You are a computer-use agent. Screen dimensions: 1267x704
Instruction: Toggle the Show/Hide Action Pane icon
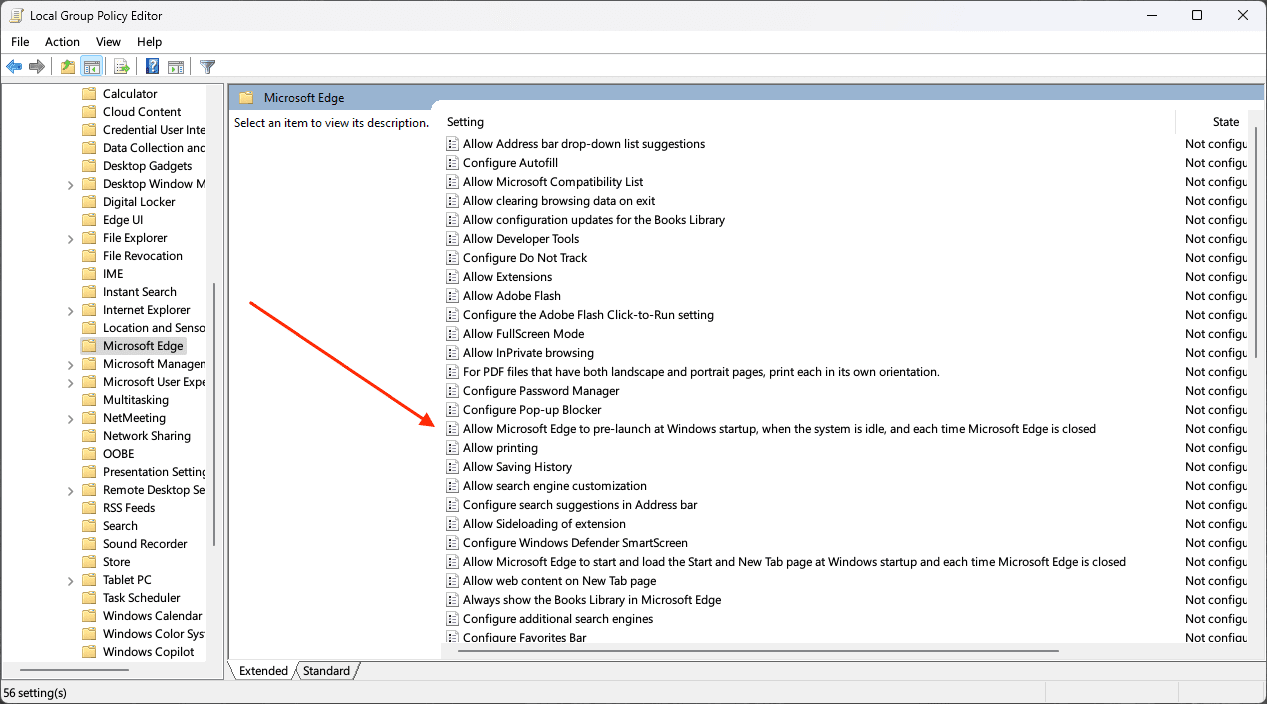176,67
